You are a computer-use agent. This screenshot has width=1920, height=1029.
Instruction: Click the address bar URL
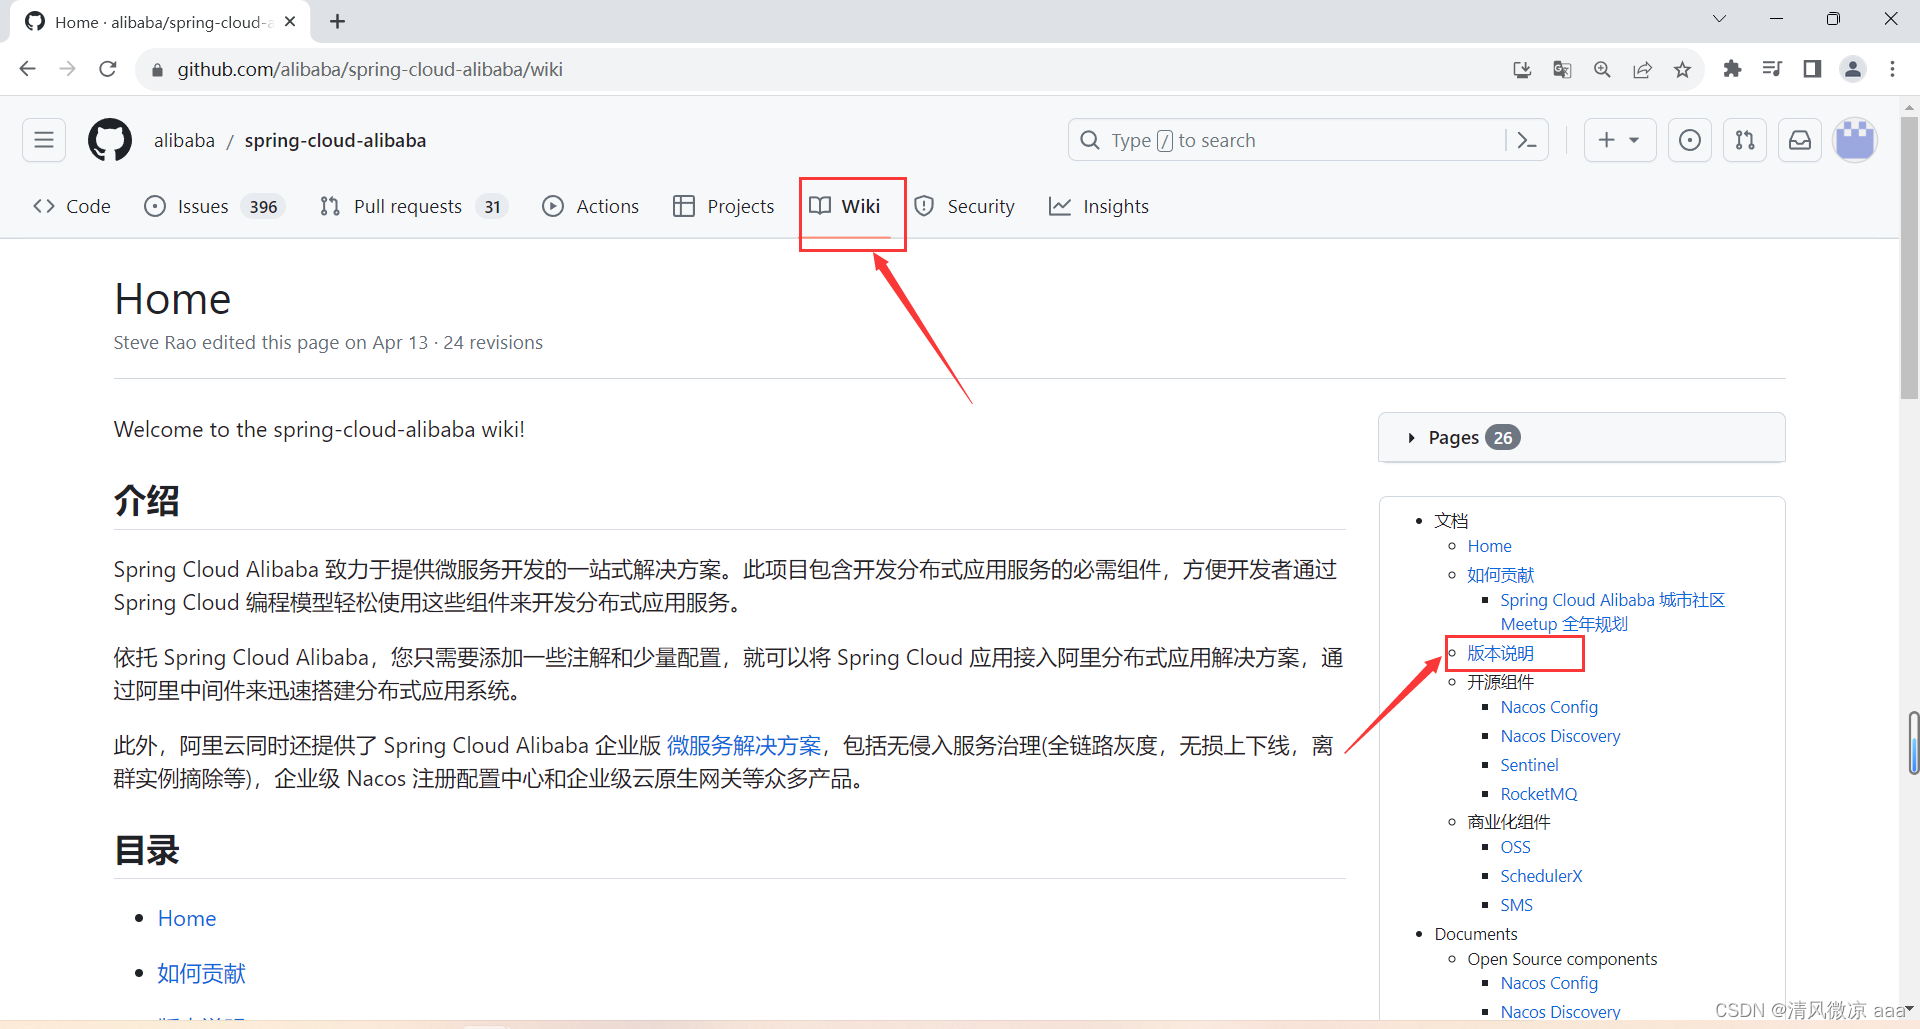[x=370, y=69]
